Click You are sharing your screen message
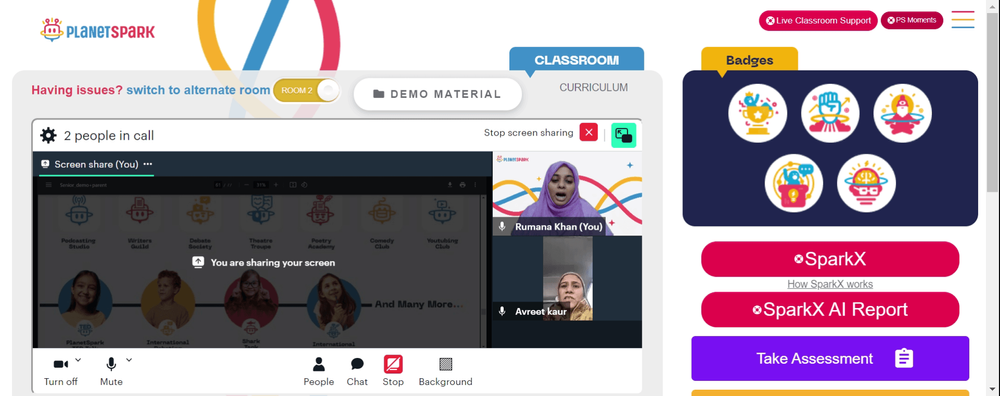The image size is (1000, 396). click(264, 262)
